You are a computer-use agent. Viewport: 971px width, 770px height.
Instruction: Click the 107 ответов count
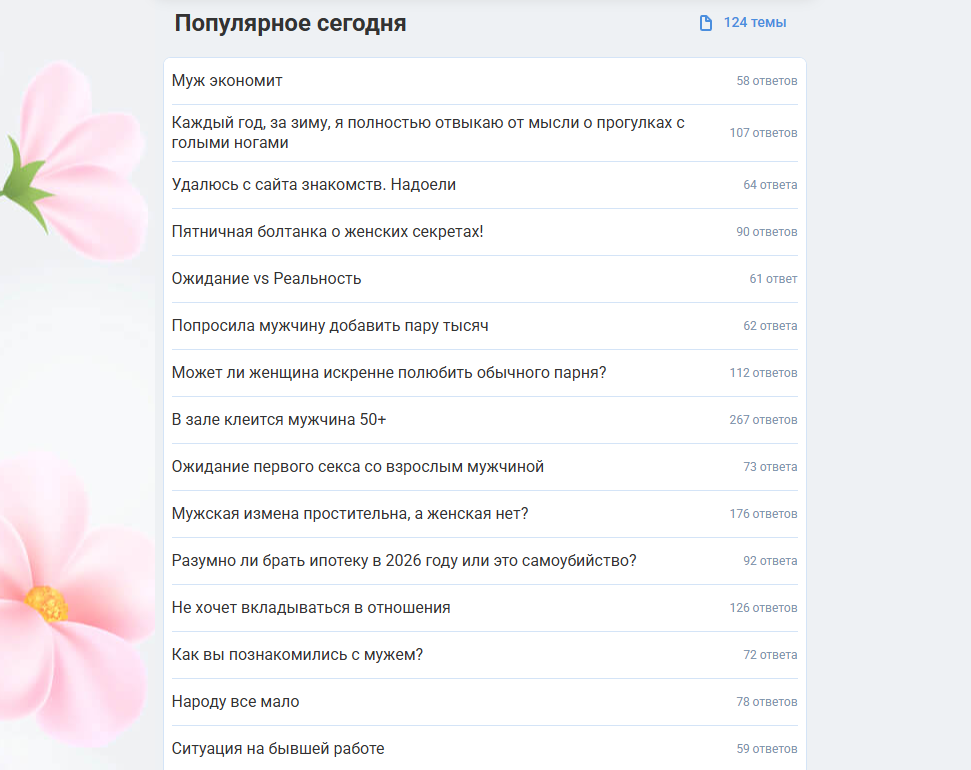(x=763, y=133)
